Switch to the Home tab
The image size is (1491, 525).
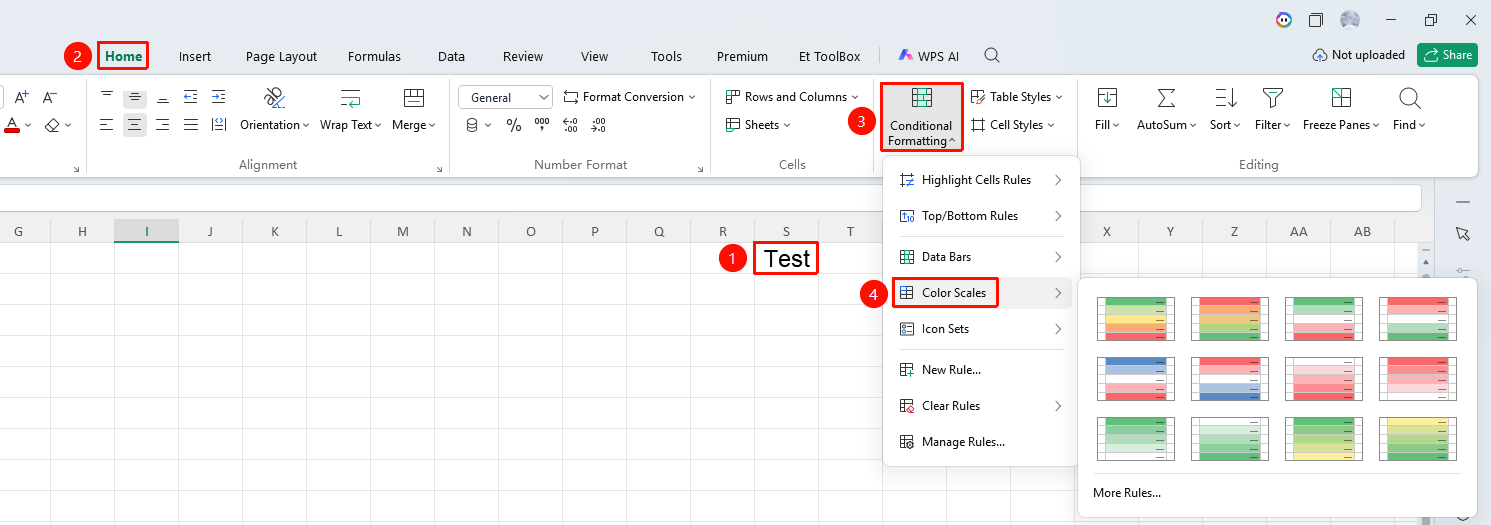pos(124,56)
